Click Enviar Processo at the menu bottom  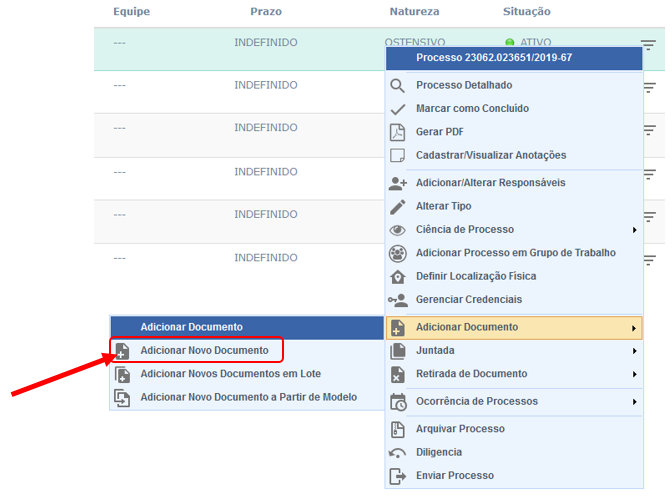click(x=454, y=476)
